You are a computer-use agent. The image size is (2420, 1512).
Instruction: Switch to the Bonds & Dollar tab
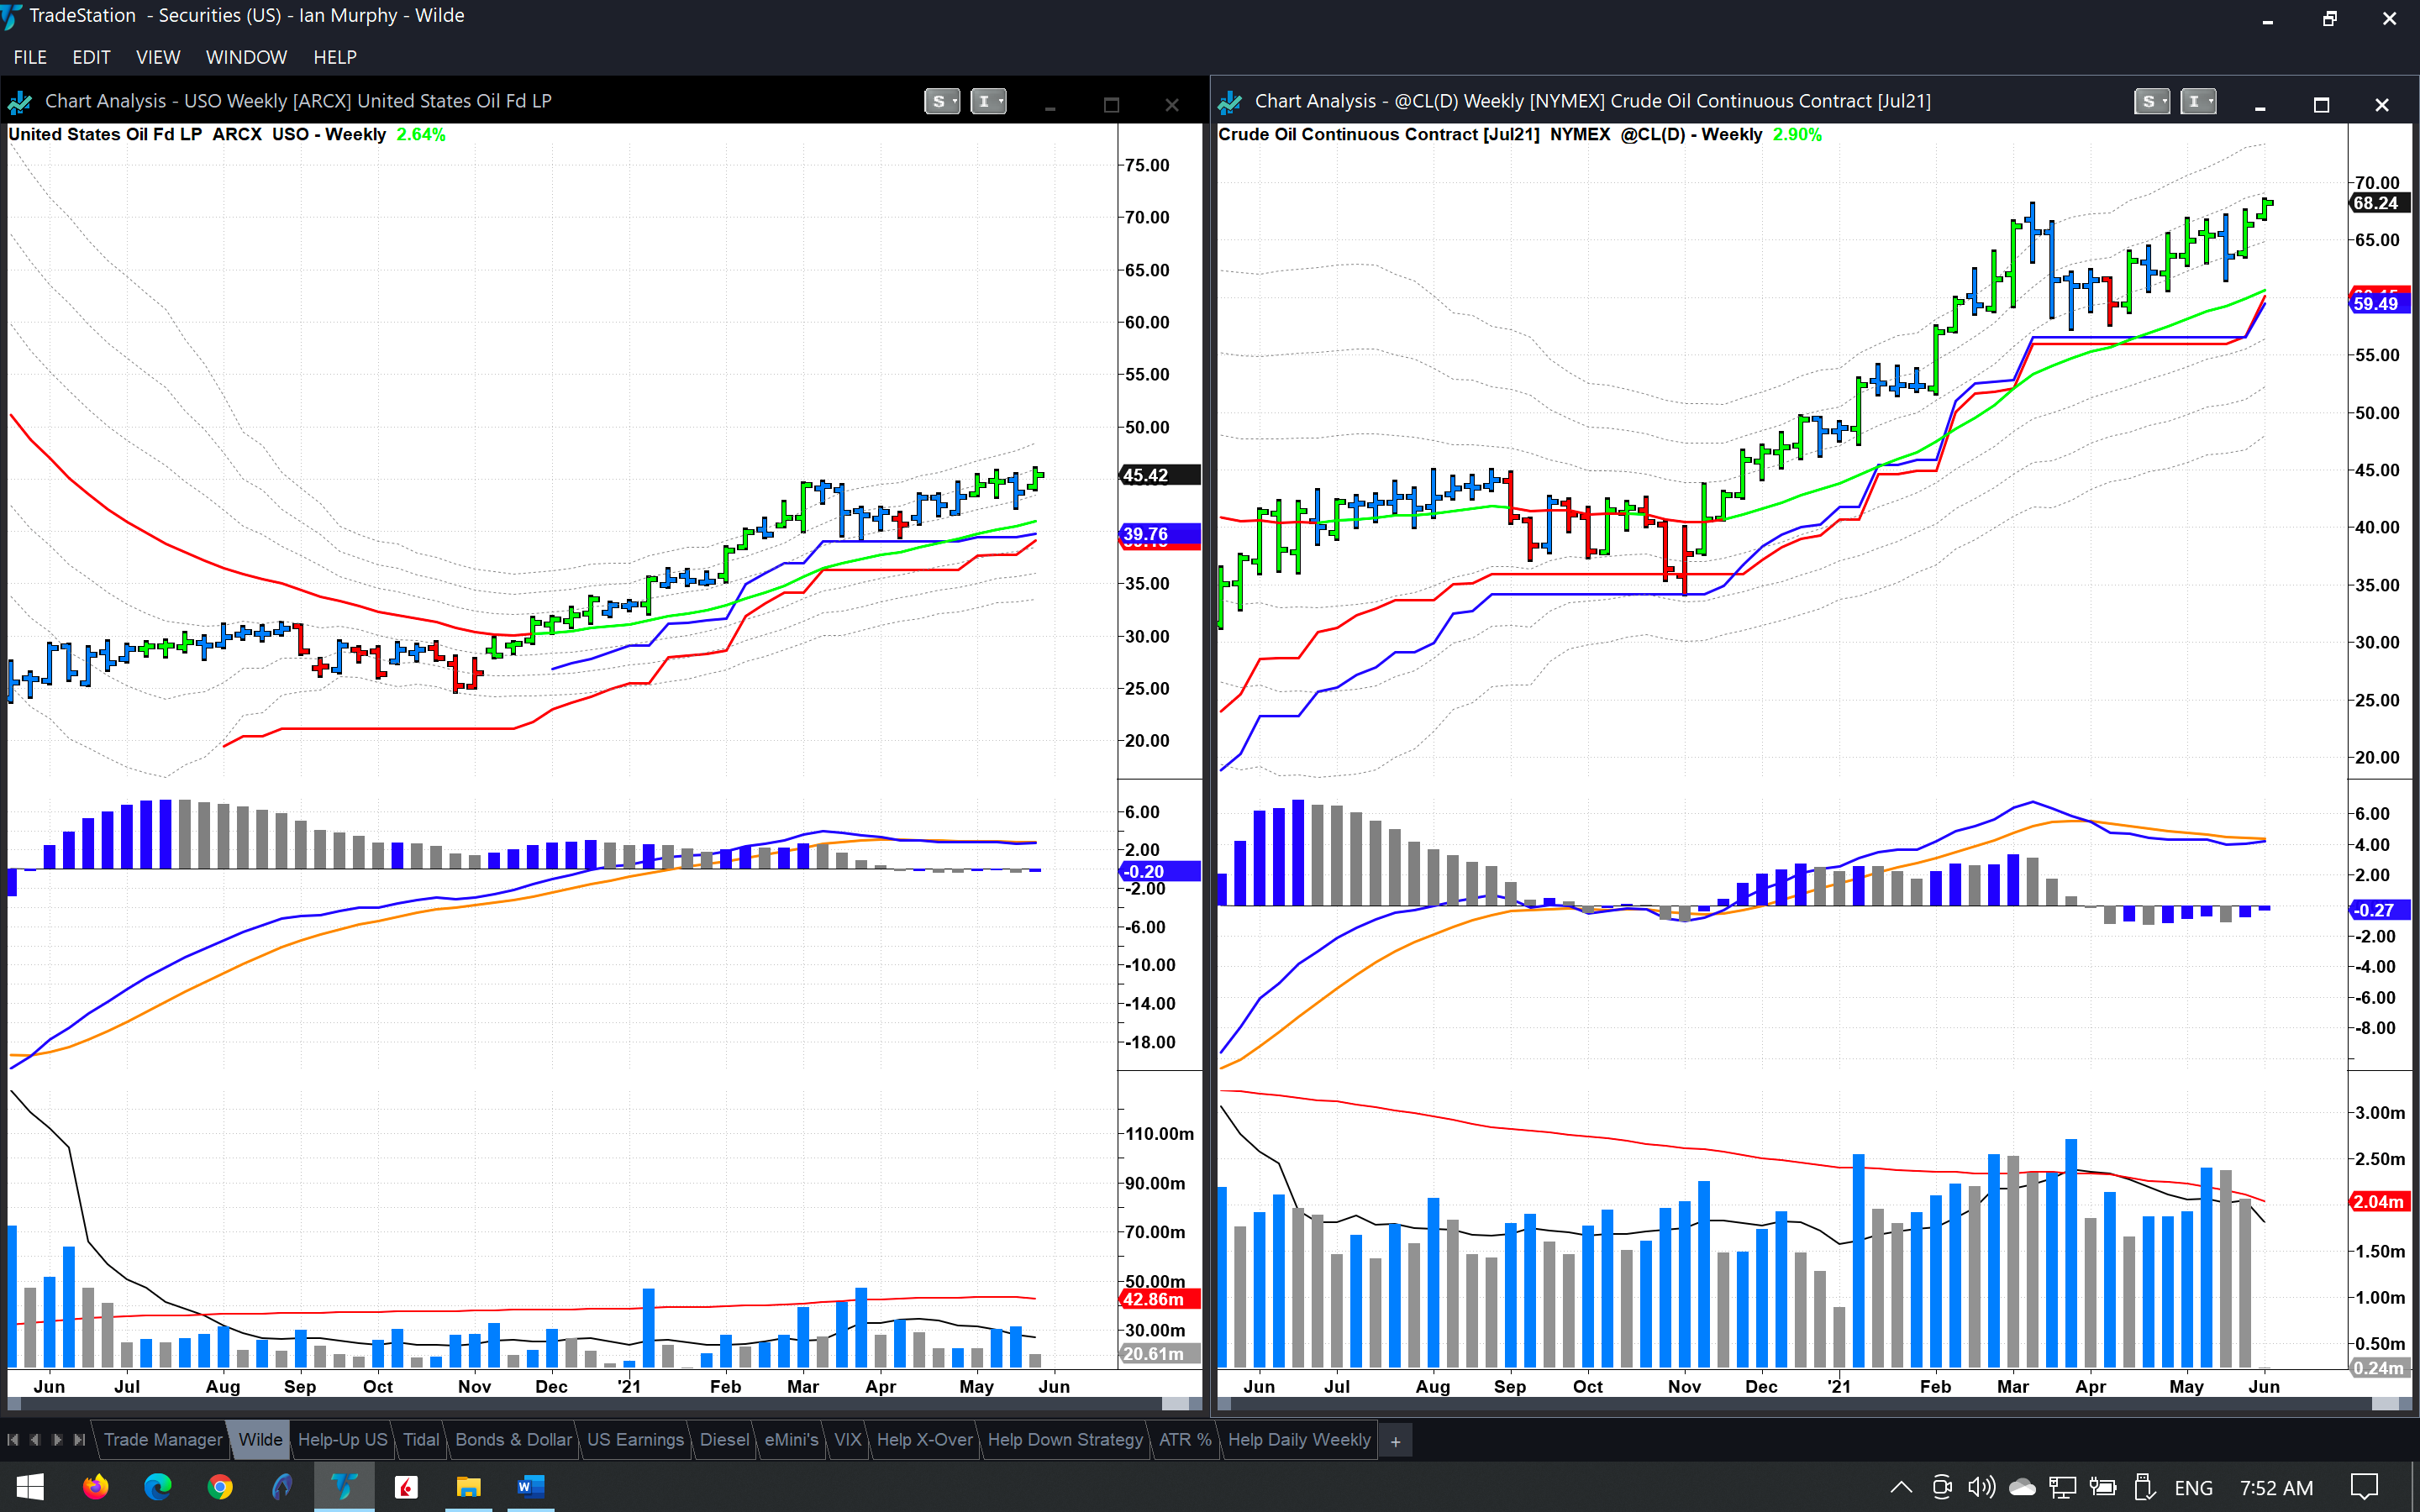(x=513, y=1439)
